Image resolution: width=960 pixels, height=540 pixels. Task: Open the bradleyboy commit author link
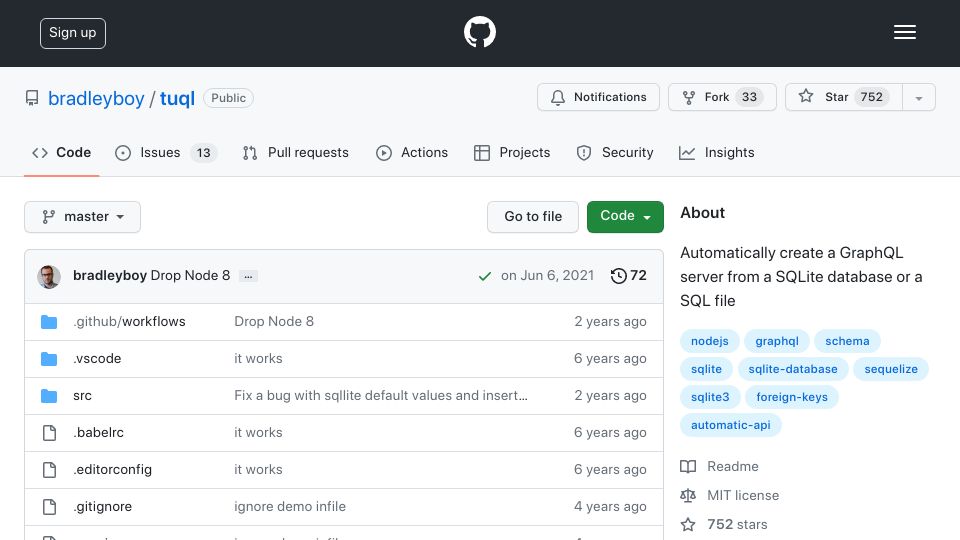pos(110,276)
